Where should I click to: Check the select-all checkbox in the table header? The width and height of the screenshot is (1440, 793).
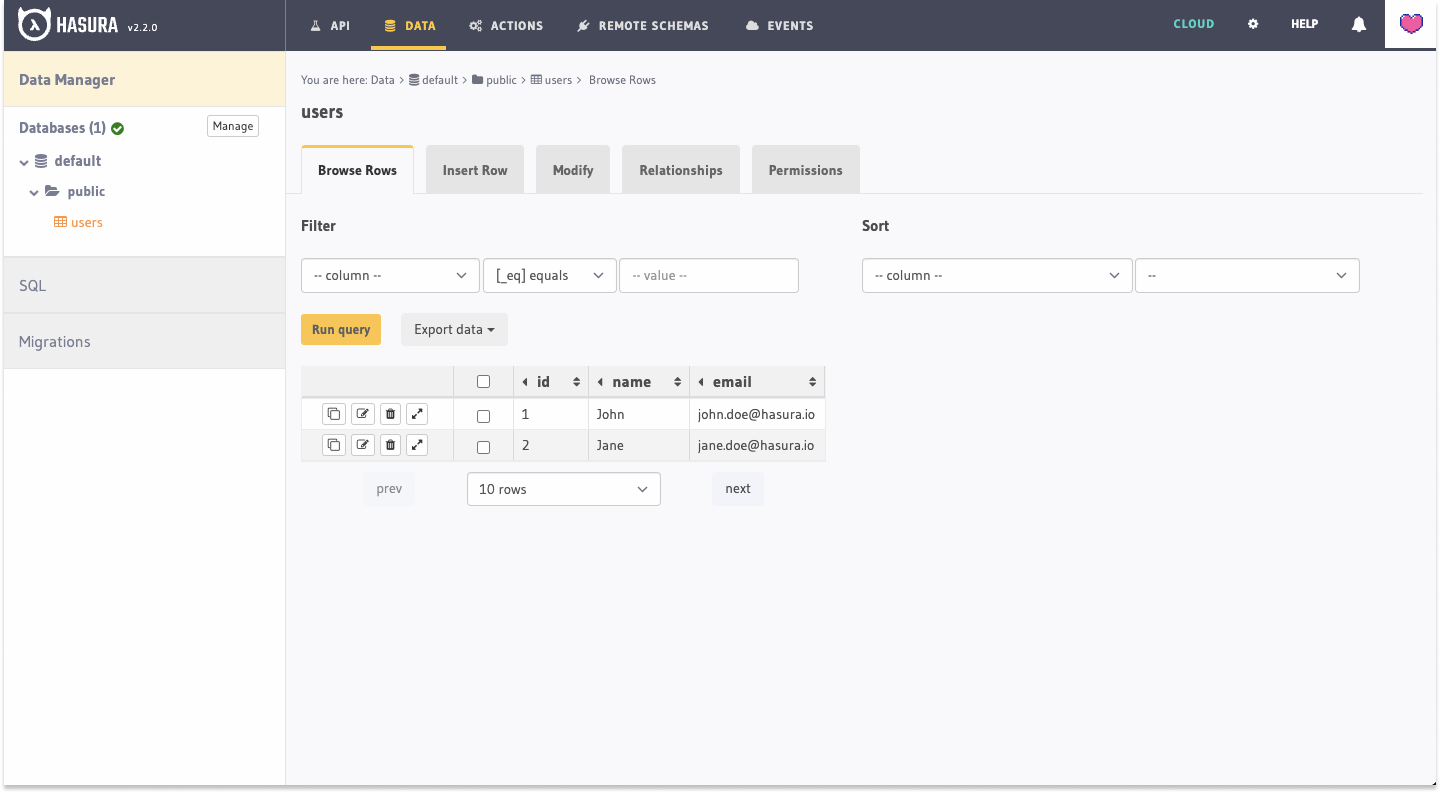483,381
